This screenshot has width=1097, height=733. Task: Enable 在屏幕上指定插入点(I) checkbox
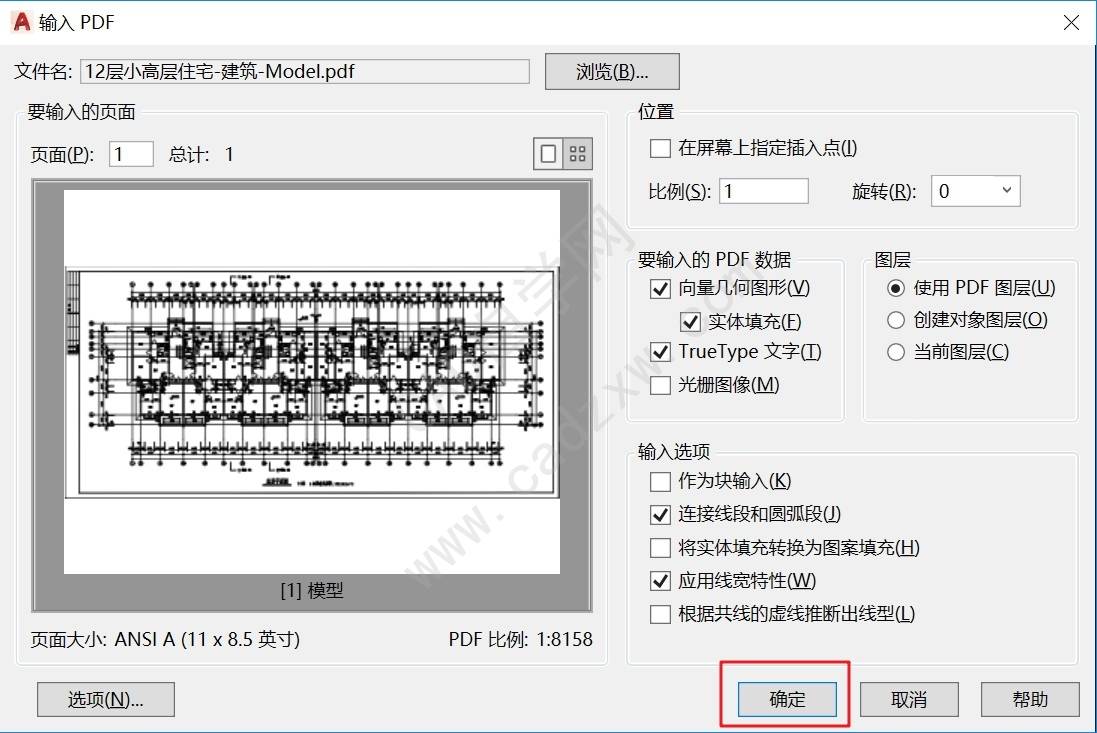[660, 148]
